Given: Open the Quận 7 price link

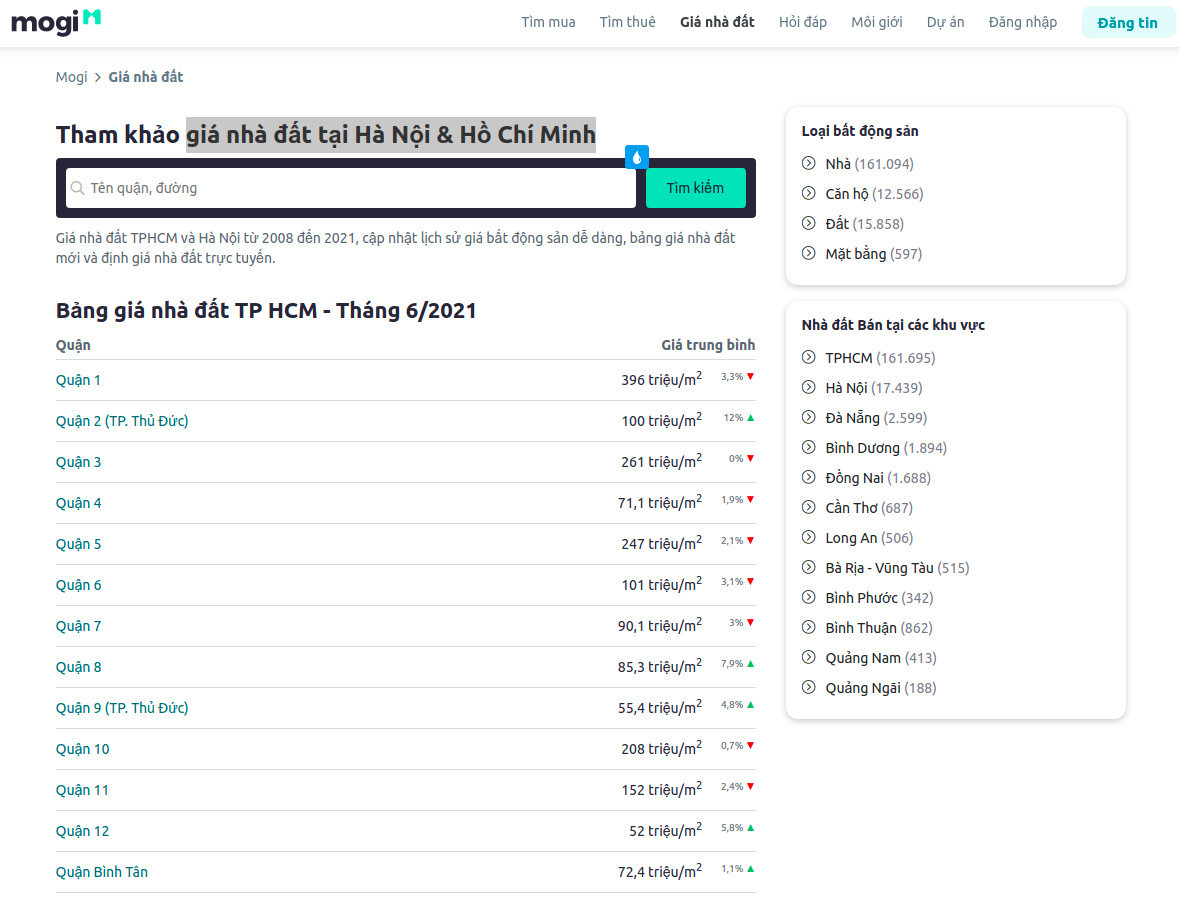Looking at the screenshot, I should pyautogui.click(x=78, y=626).
